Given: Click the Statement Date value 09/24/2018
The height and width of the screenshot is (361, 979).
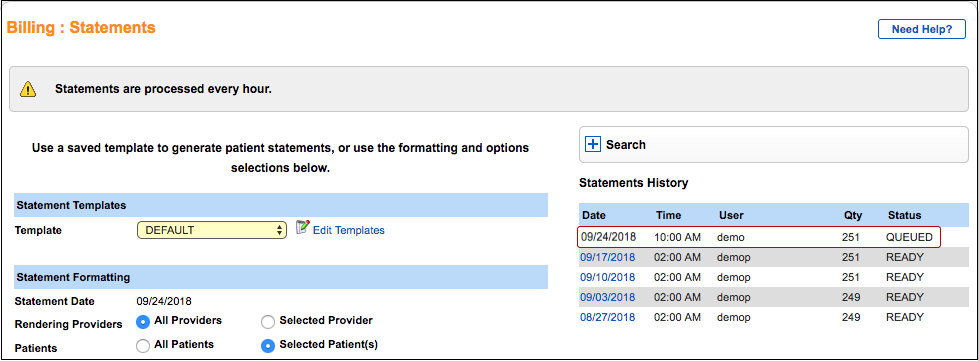Looking at the screenshot, I should click(164, 301).
